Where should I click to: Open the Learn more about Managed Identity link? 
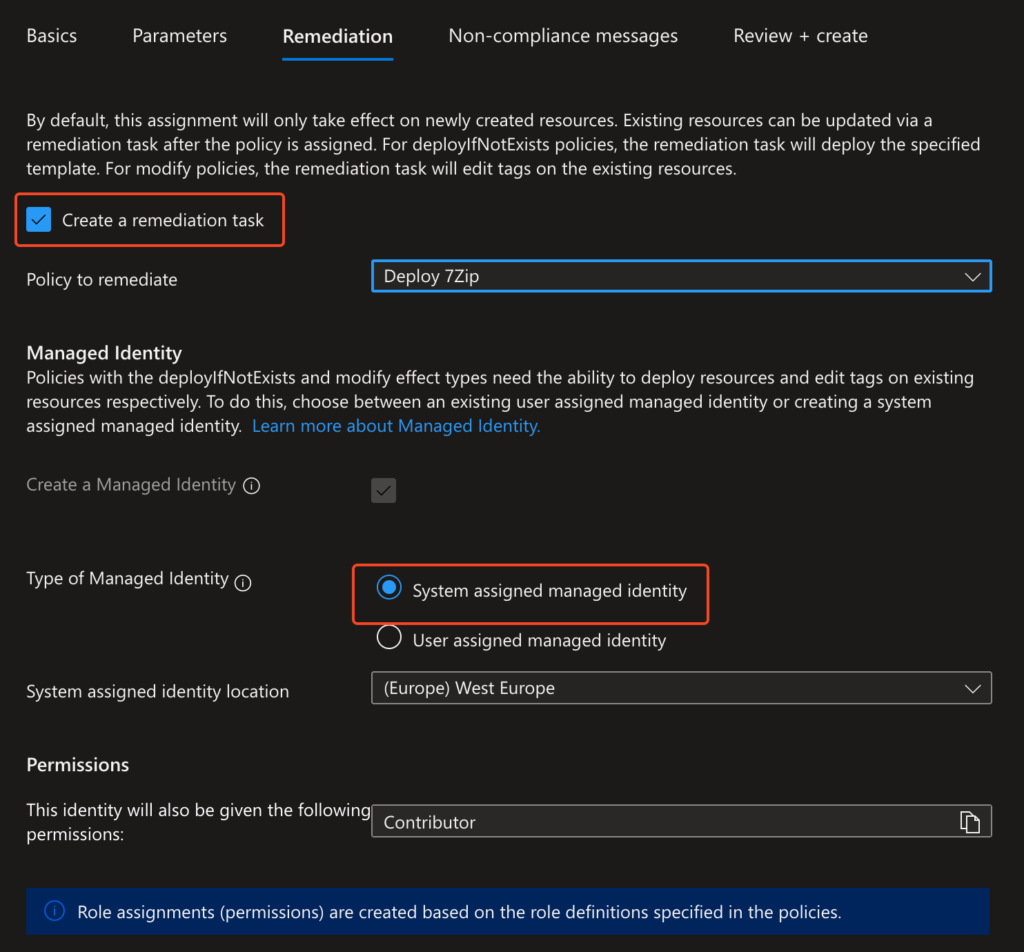coord(396,426)
